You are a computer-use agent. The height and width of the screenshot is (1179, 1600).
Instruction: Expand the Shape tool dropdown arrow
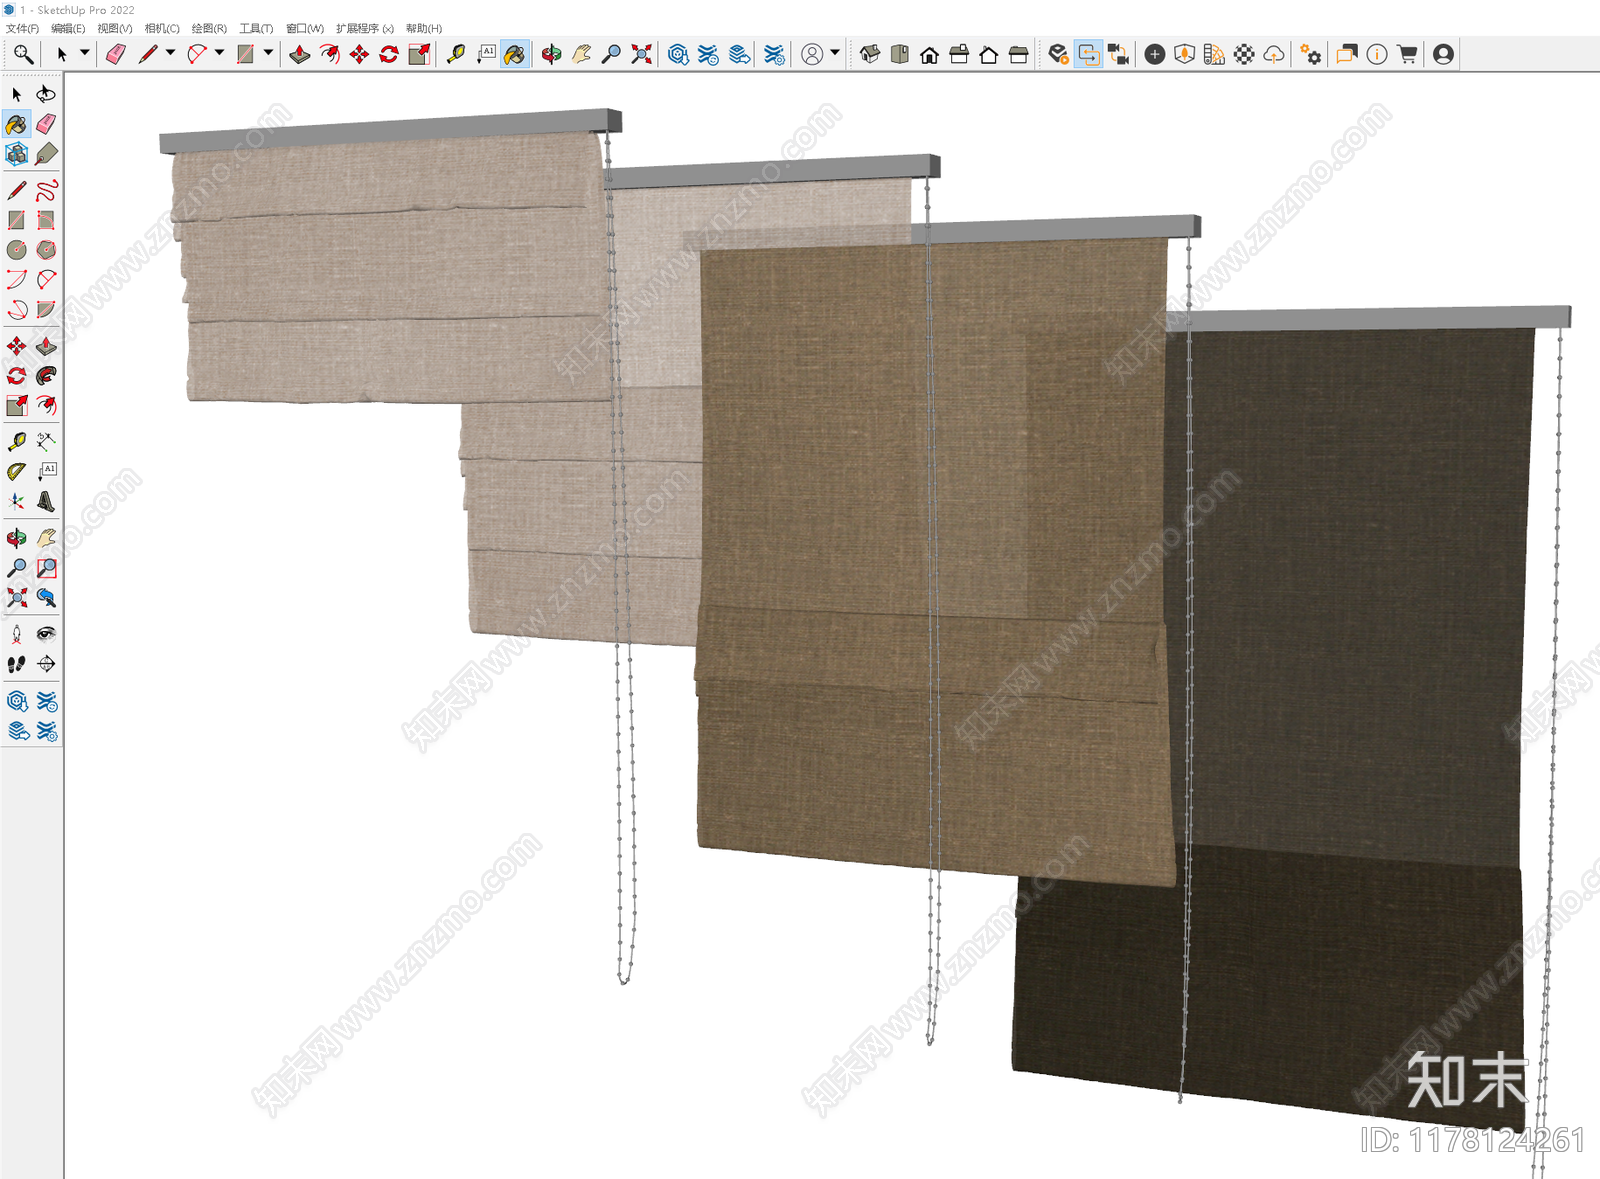268,53
